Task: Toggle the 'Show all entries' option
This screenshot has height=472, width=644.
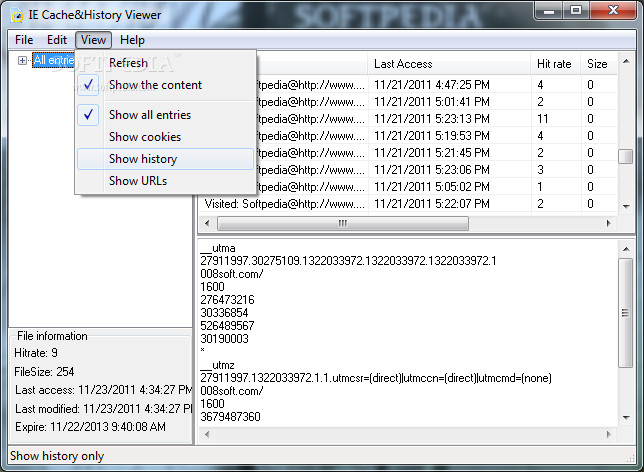Action: [x=166, y=115]
